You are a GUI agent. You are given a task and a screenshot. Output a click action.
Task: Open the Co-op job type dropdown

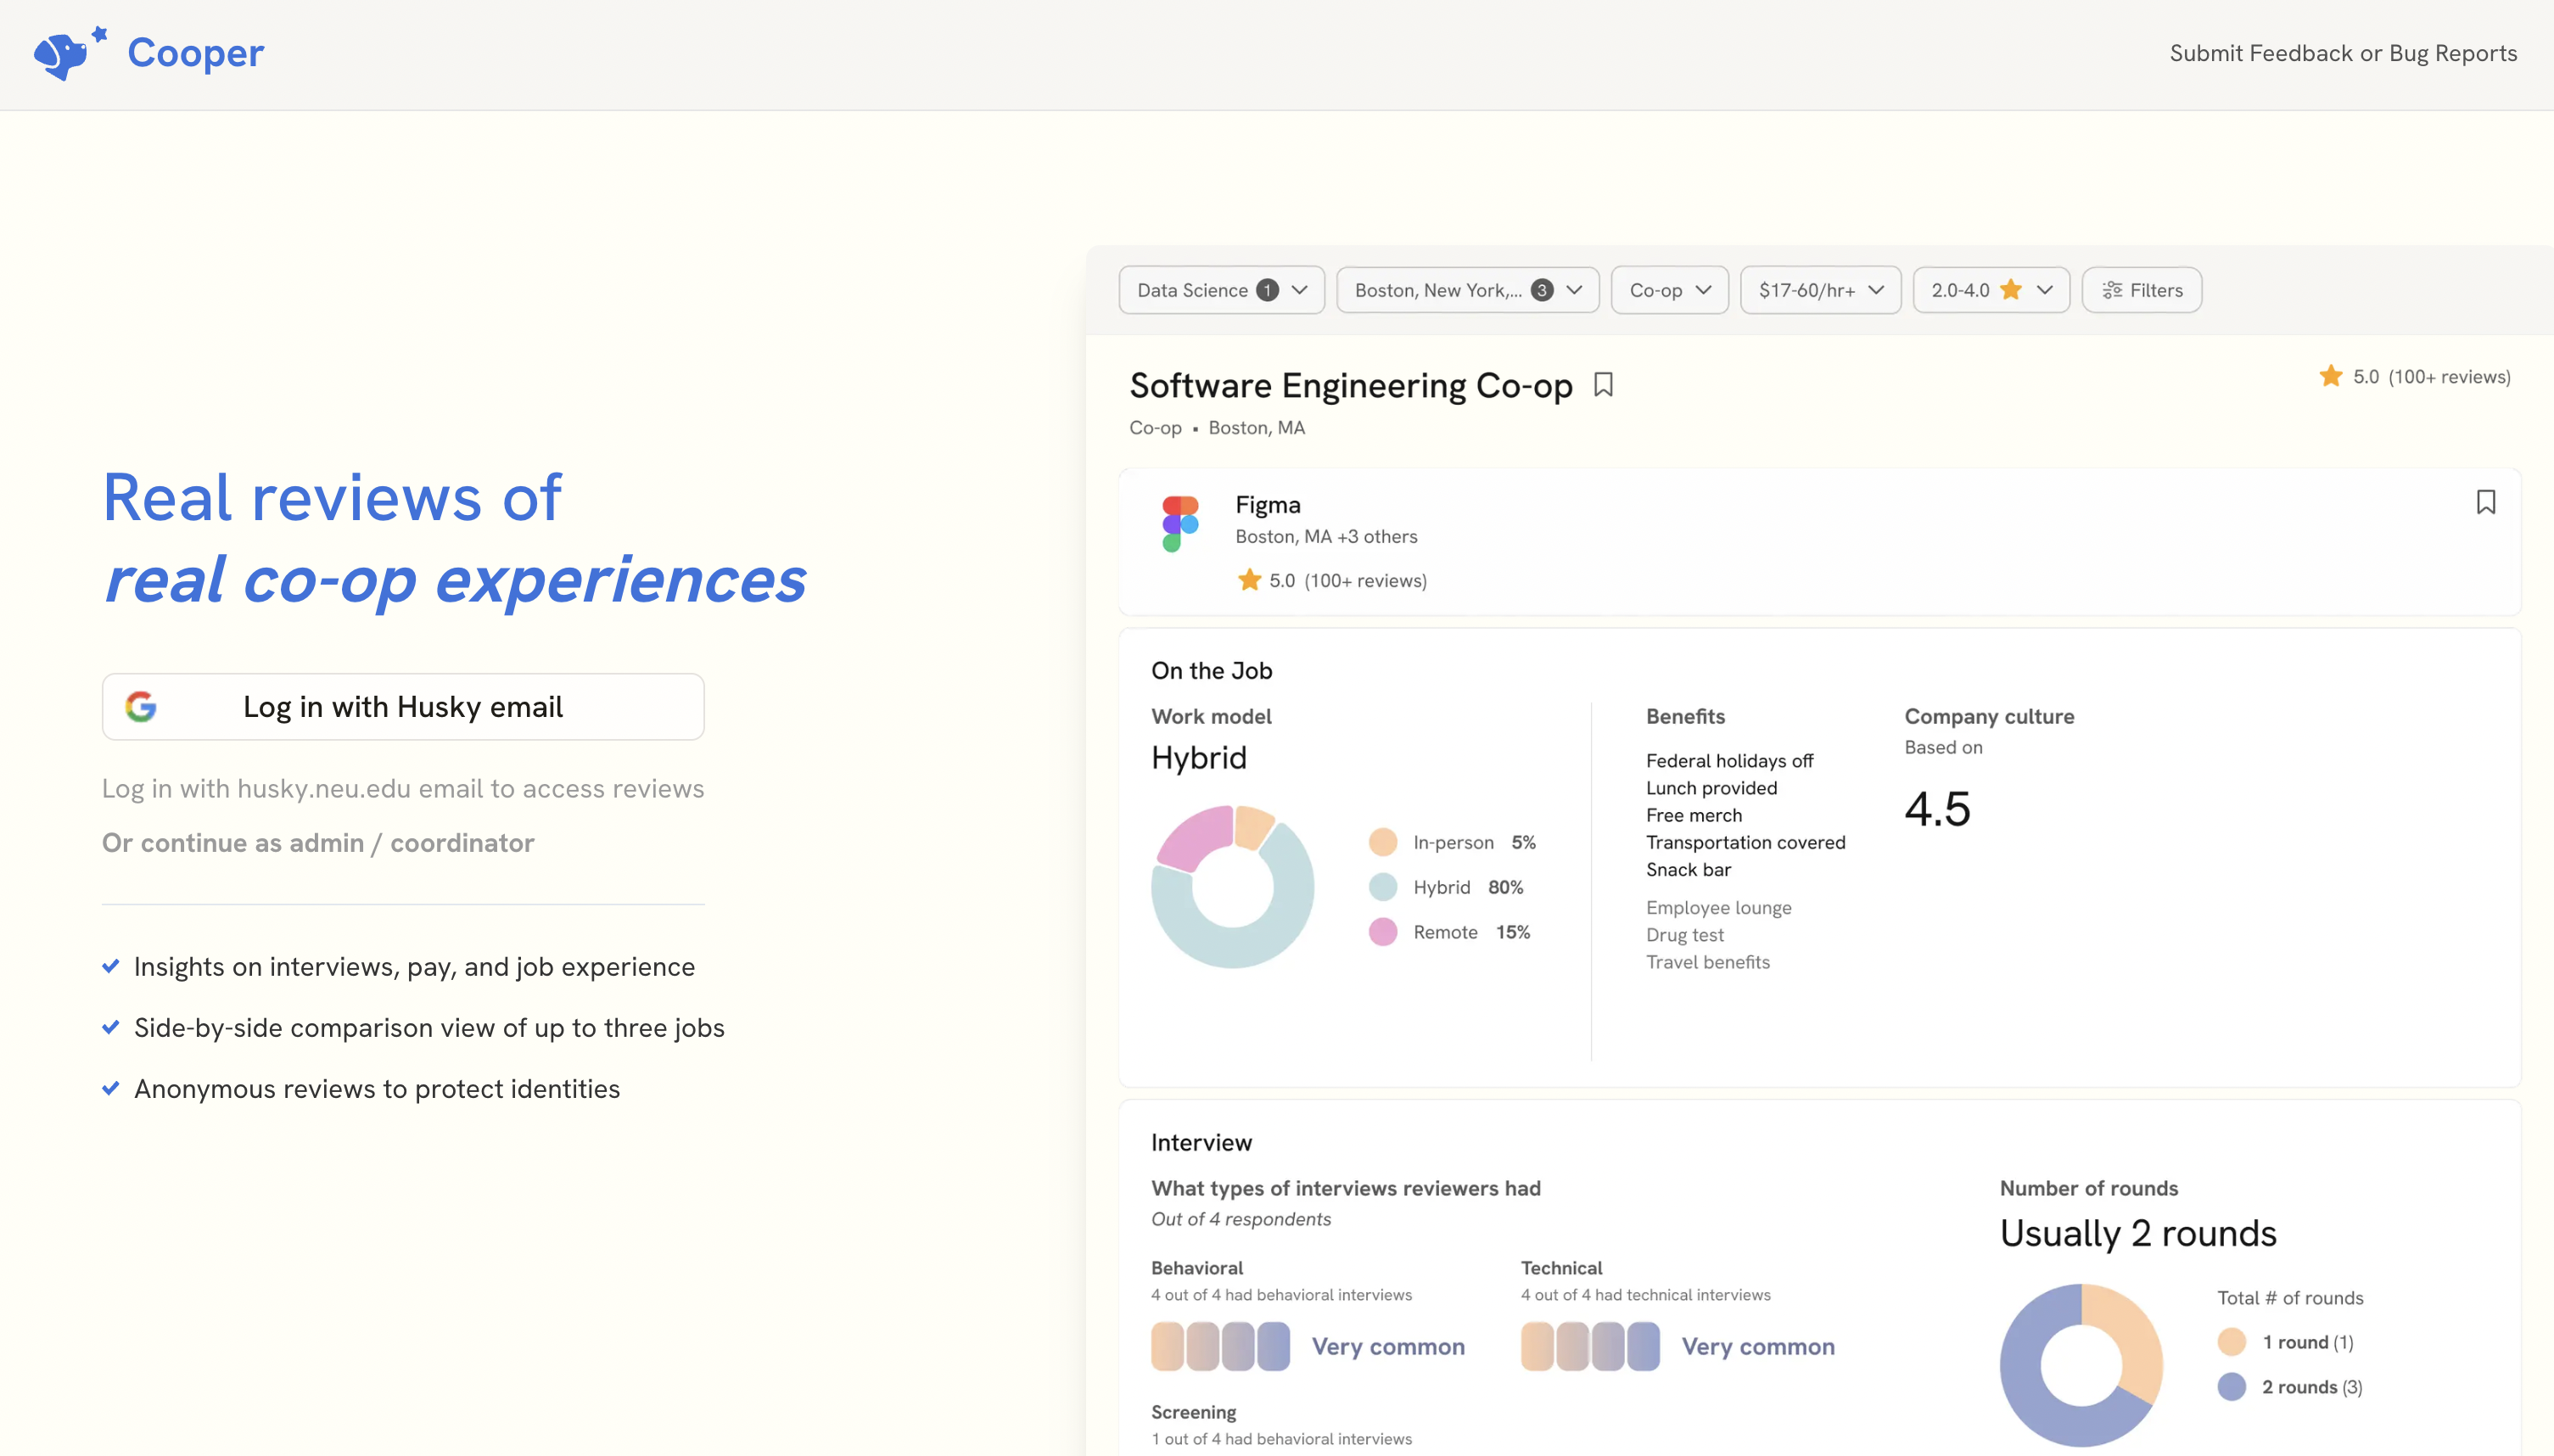coord(1670,290)
